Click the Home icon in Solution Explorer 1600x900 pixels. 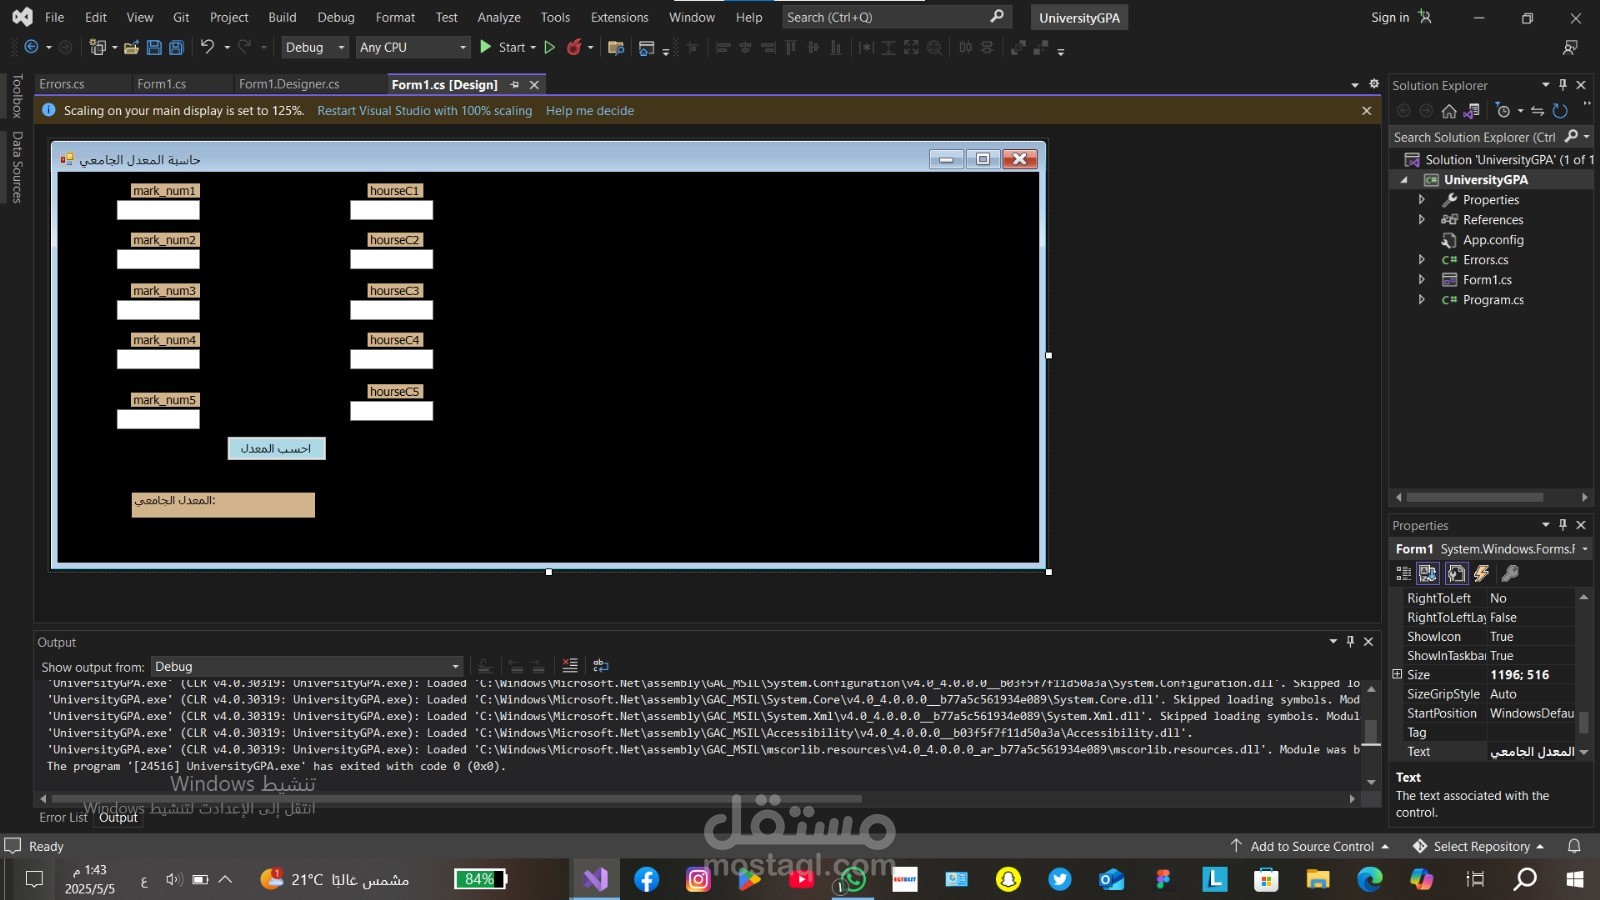[x=1449, y=111]
